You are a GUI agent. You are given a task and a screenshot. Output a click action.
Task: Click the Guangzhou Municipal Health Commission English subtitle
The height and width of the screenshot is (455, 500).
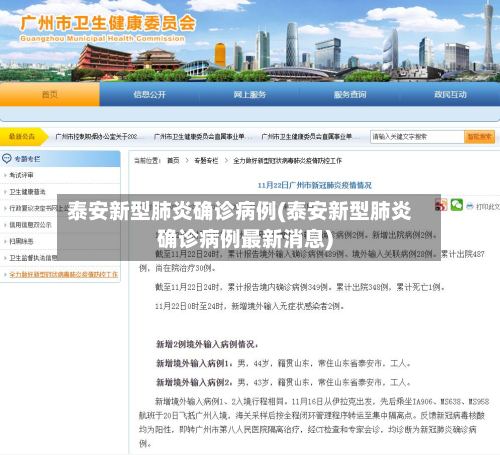pos(102,39)
